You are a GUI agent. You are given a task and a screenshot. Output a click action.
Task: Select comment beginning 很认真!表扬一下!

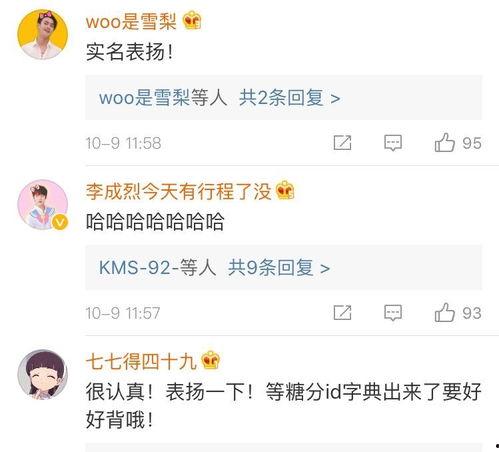283,405
